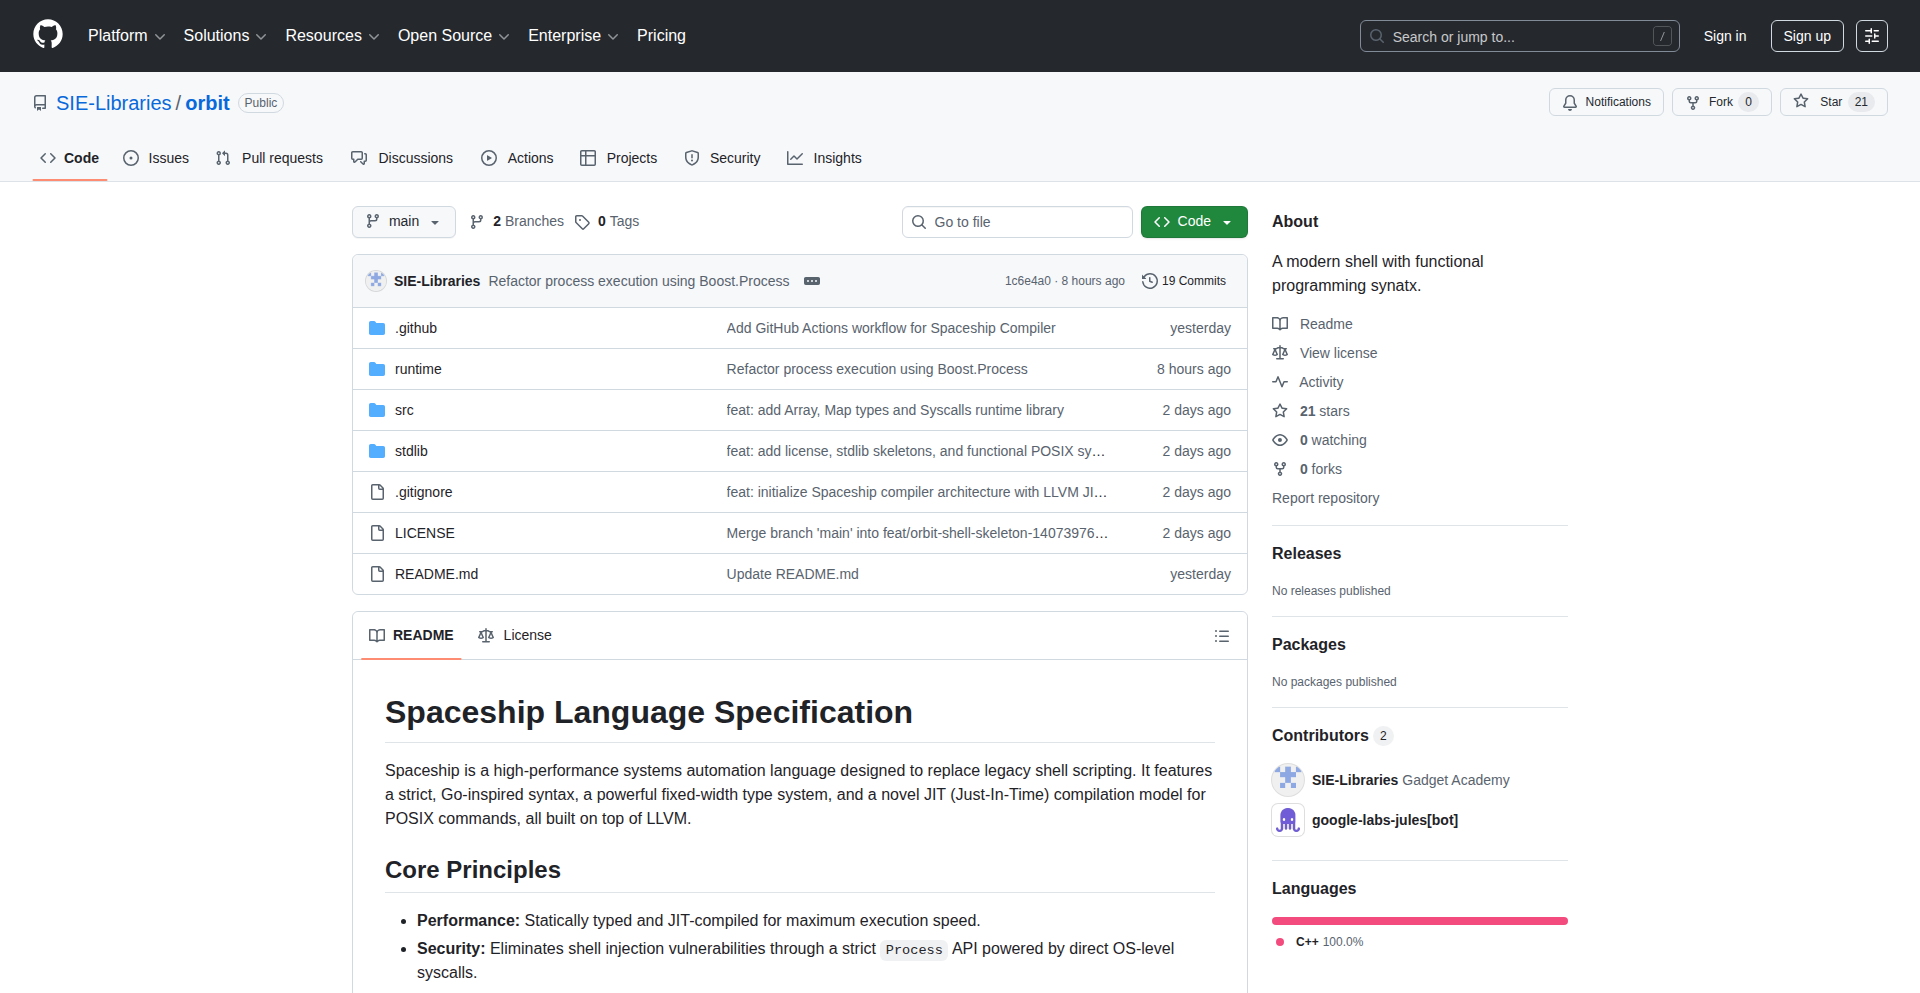Click the C++ language bar

pos(1419,921)
